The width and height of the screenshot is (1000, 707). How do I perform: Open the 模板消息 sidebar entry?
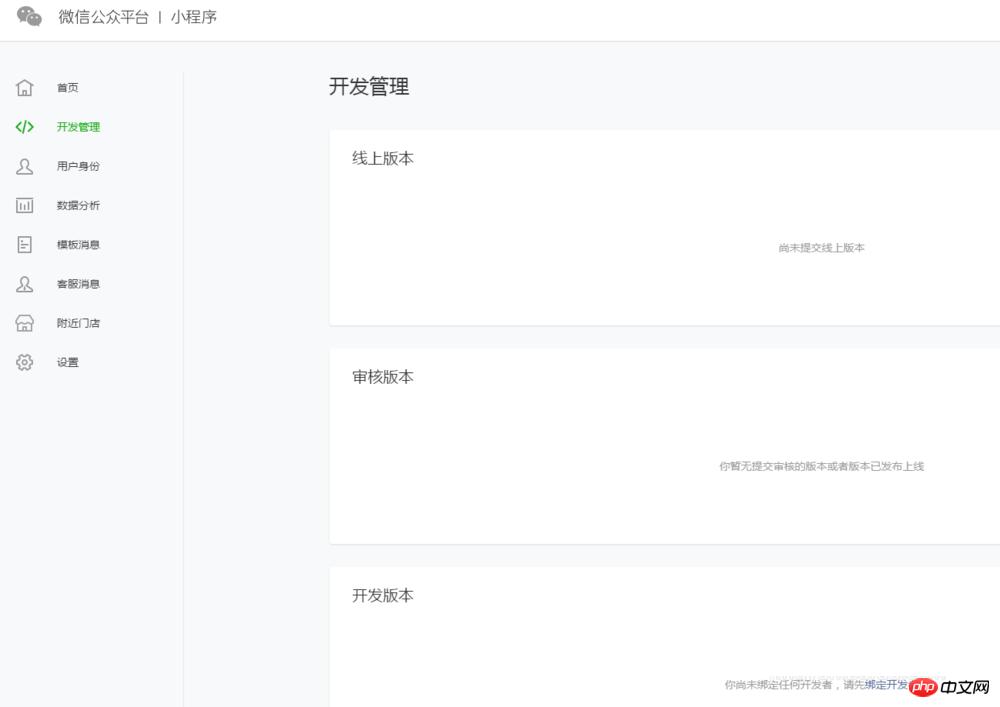78,245
